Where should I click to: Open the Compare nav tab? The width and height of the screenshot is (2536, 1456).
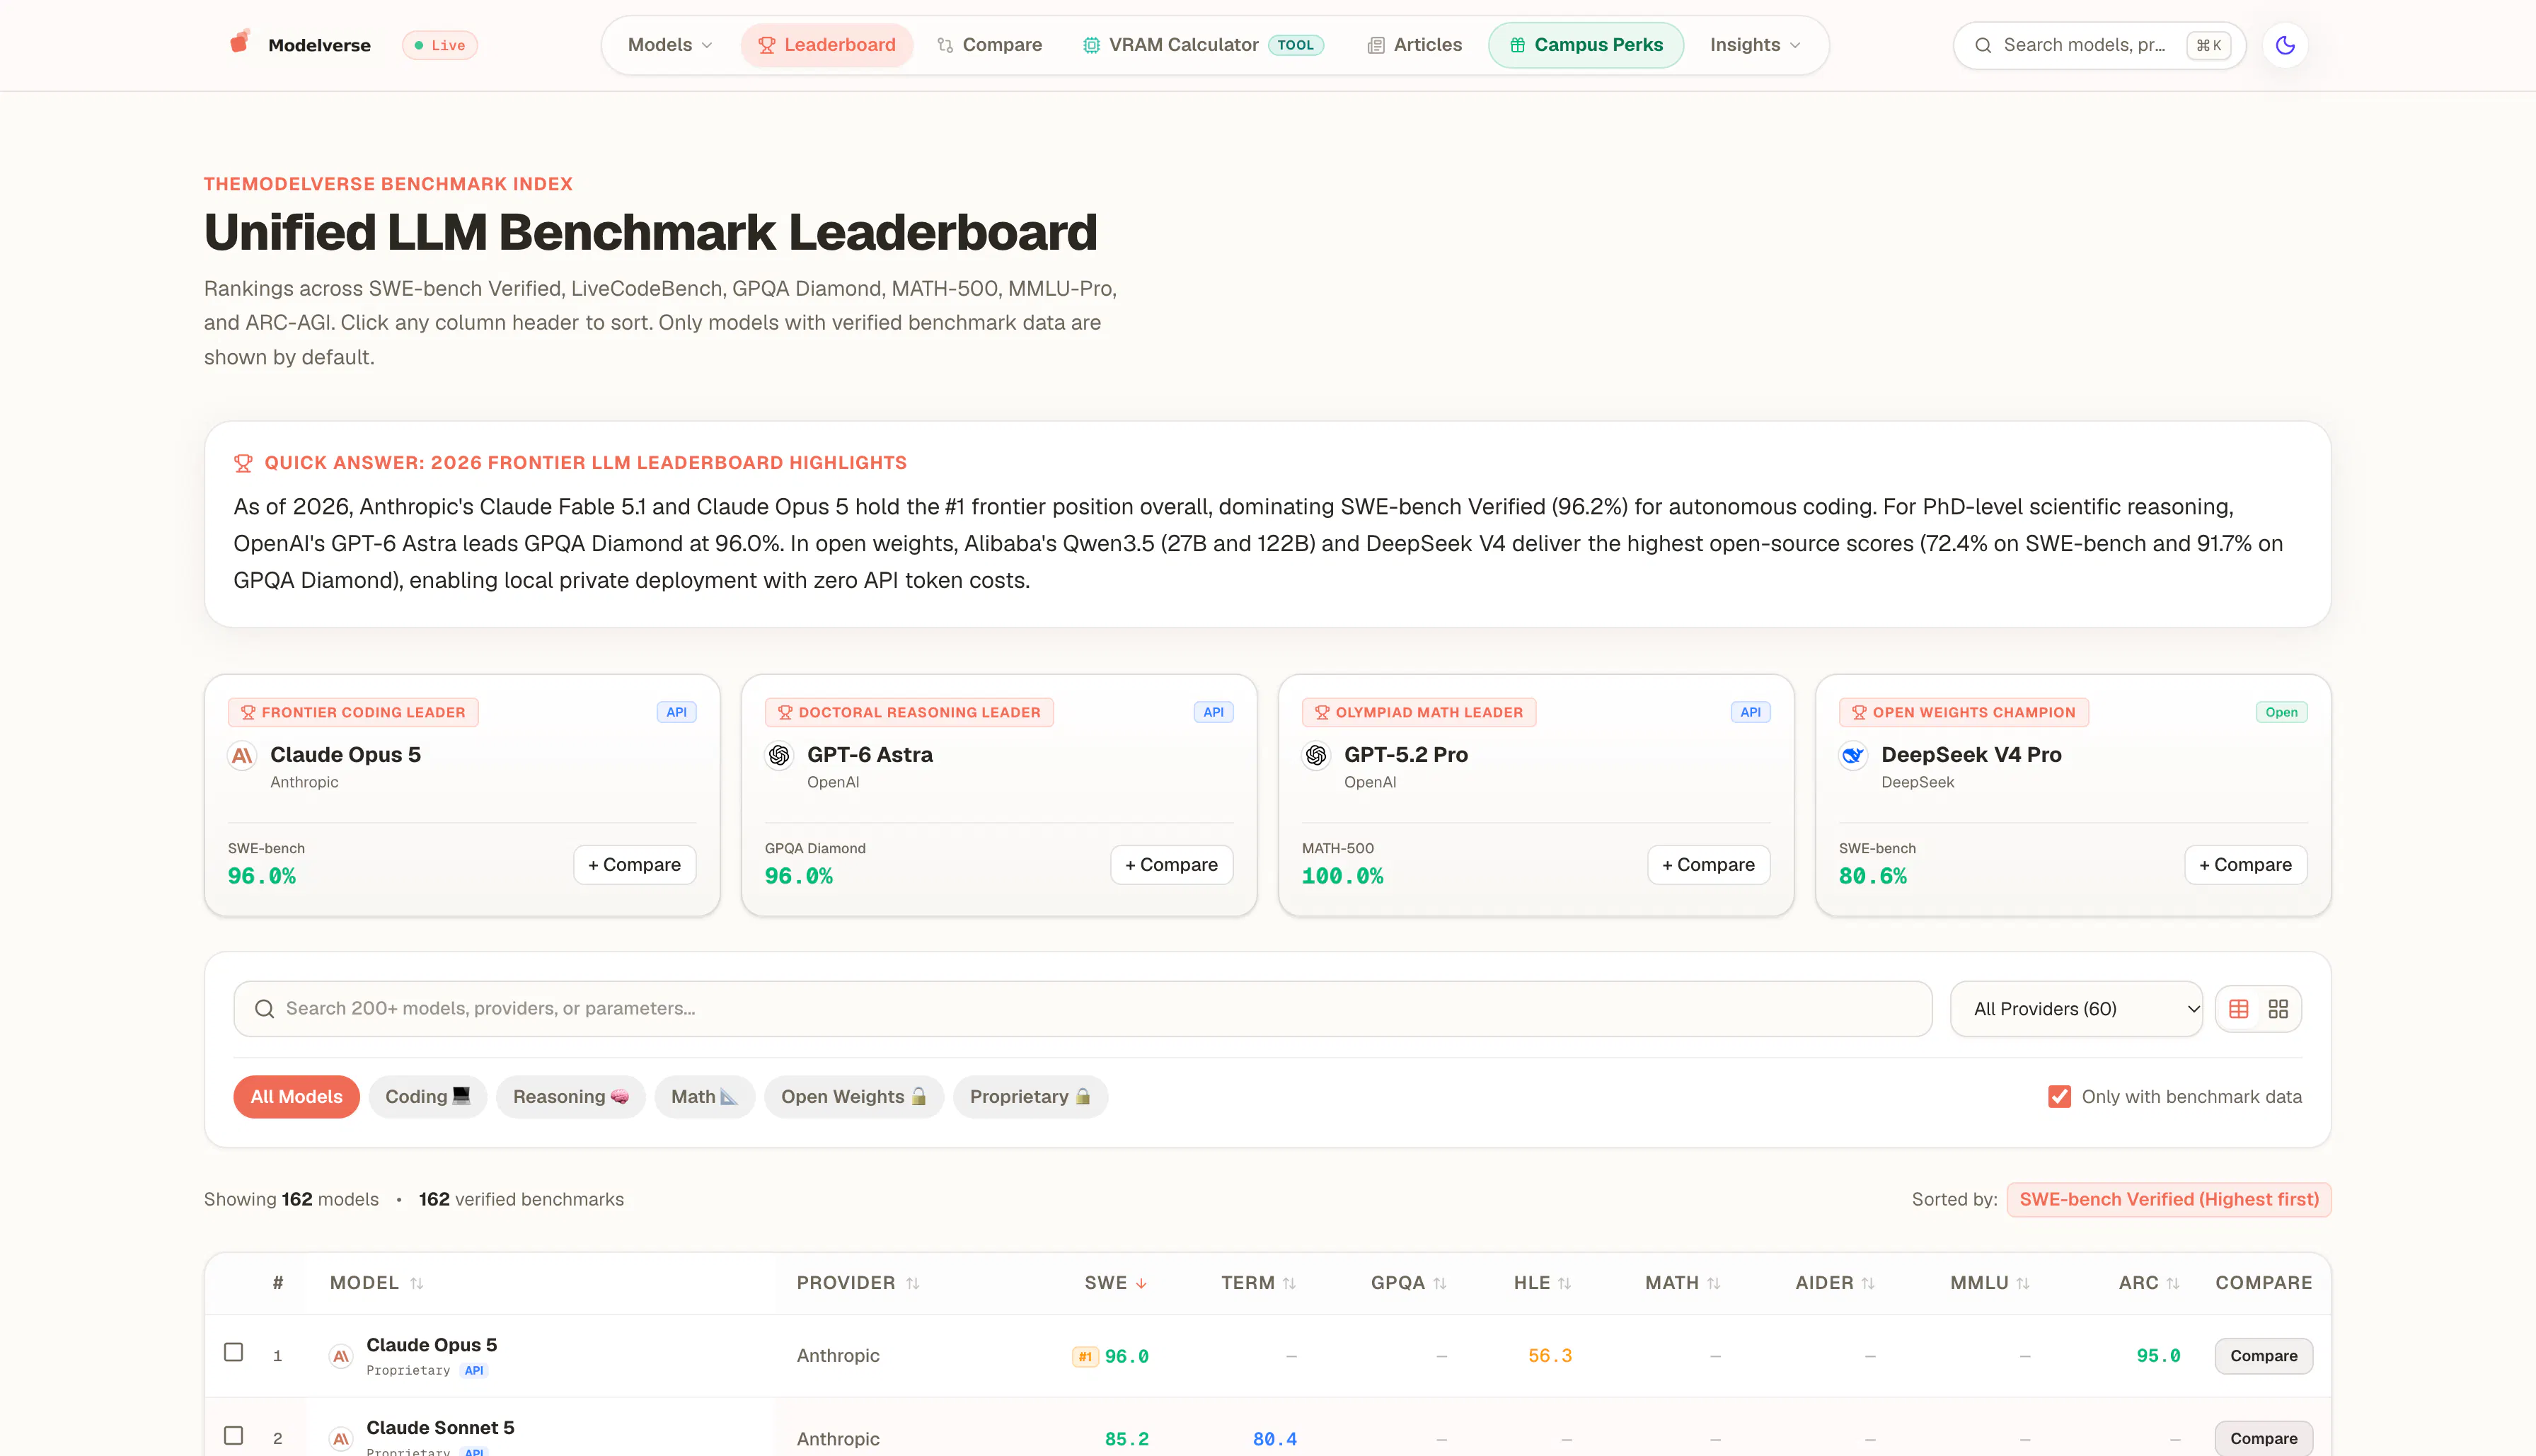point(990,45)
